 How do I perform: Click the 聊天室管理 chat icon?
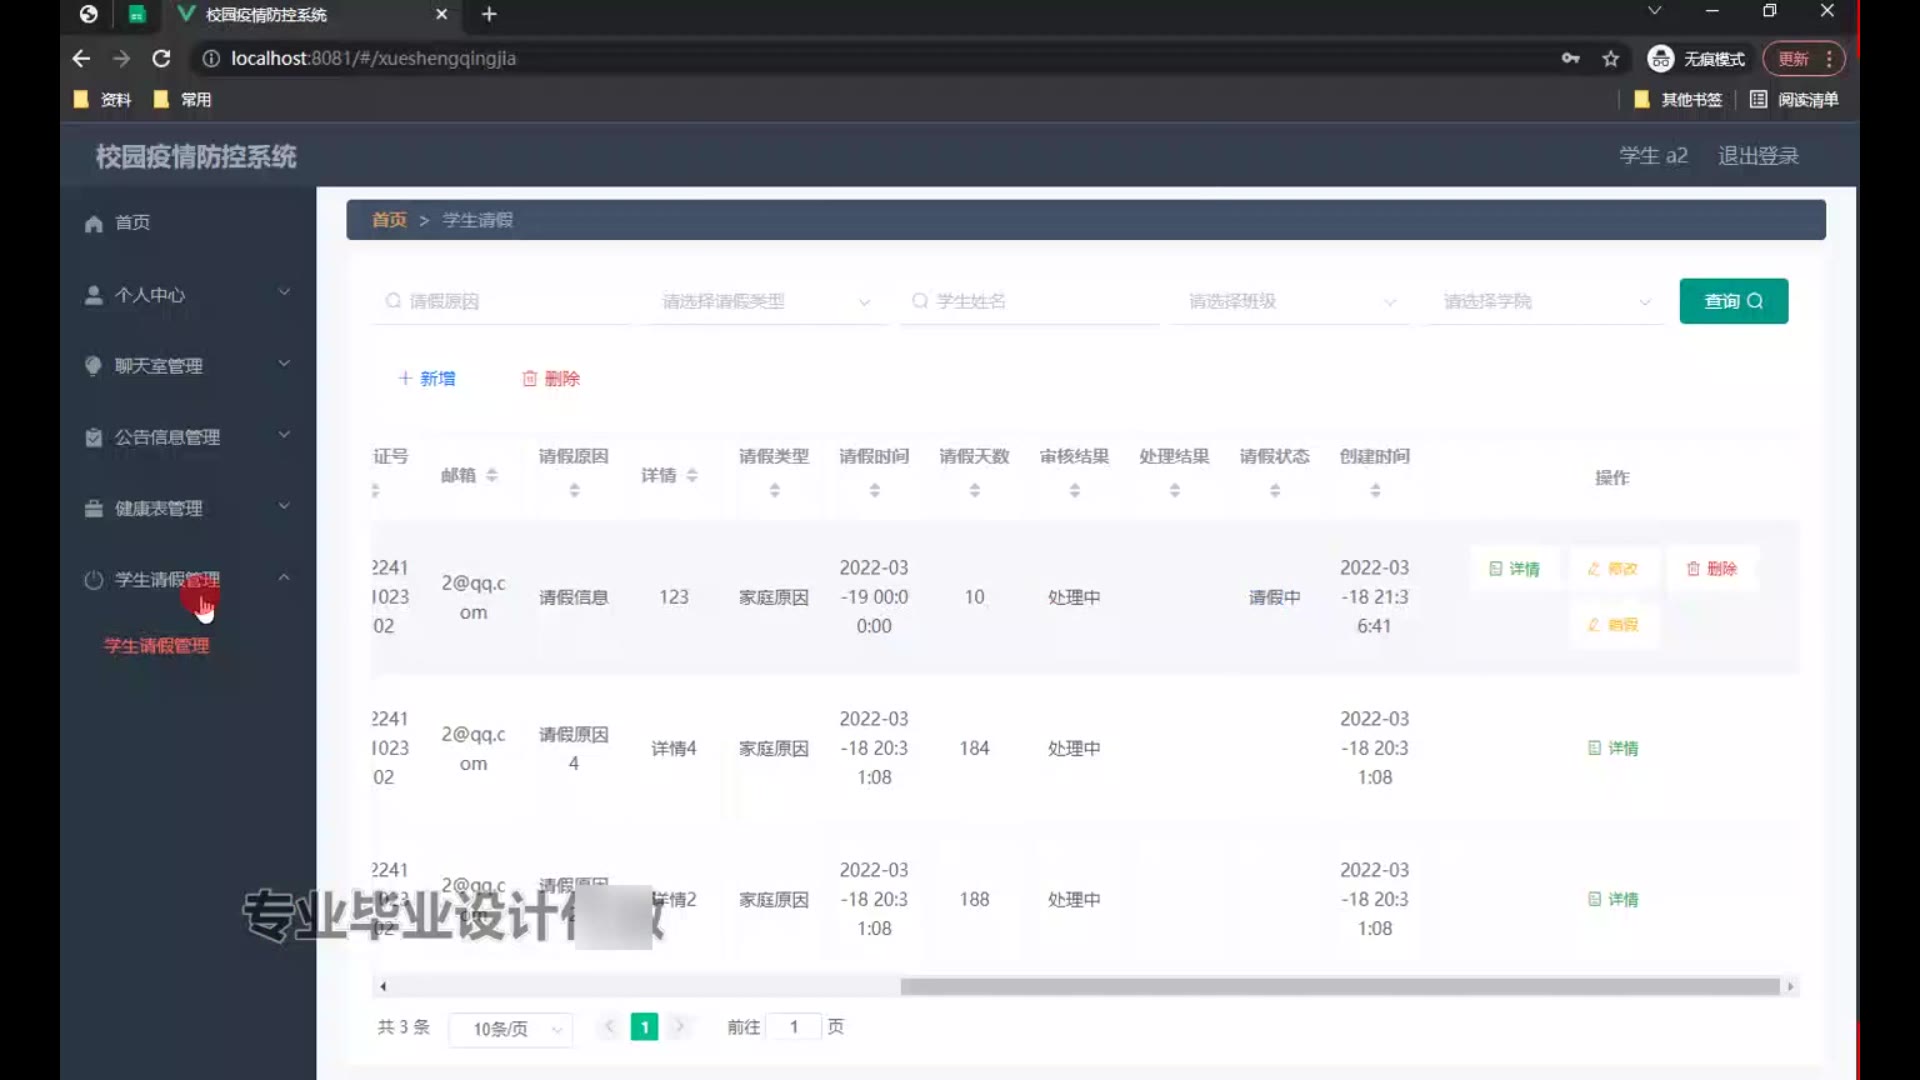click(x=93, y=366)
